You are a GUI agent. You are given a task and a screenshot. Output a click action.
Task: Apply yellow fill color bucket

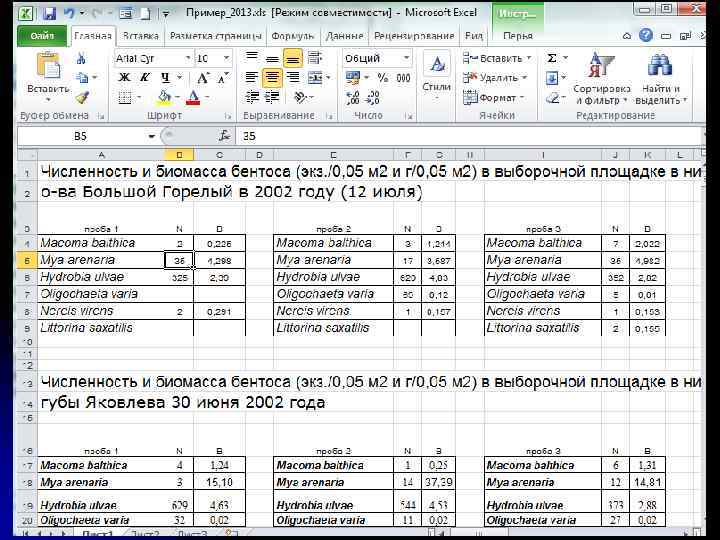pyautogui.click(x=164, y=97)
